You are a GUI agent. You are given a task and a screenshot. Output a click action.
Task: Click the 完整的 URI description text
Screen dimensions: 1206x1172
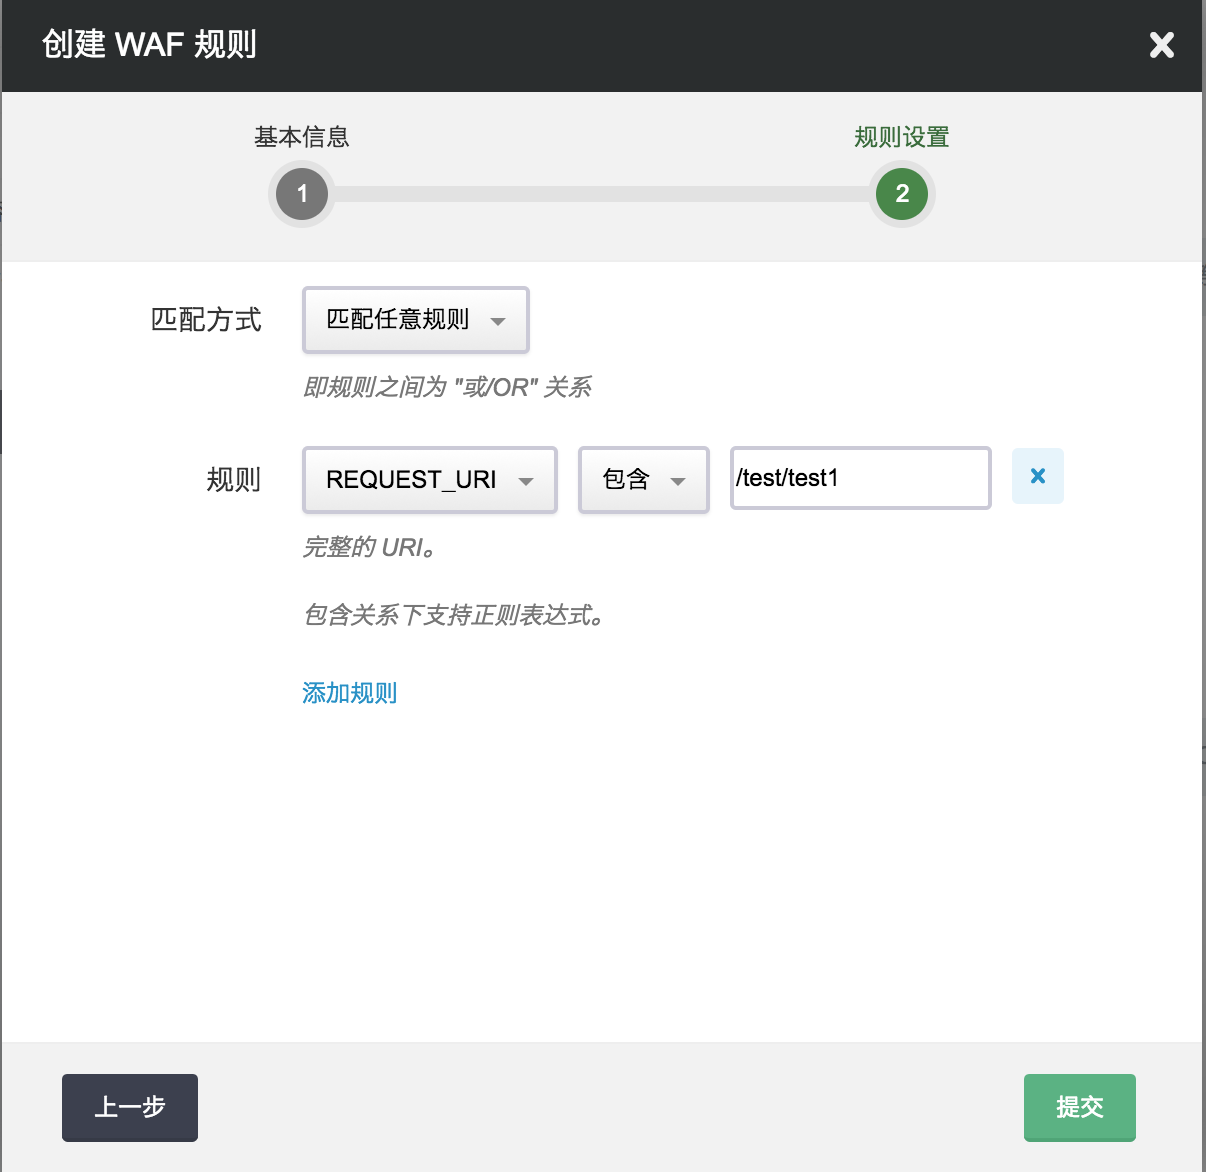(x=369, y=547)
